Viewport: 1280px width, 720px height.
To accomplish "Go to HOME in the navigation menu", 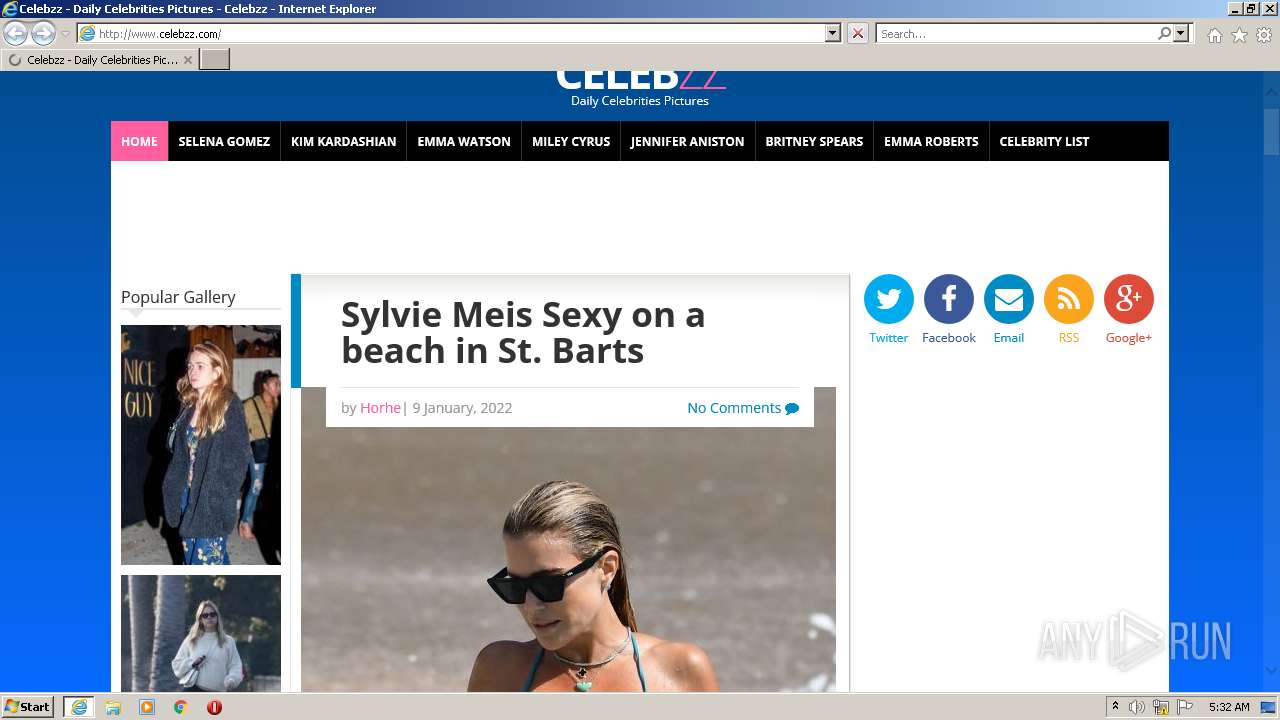I will [139, 141].
